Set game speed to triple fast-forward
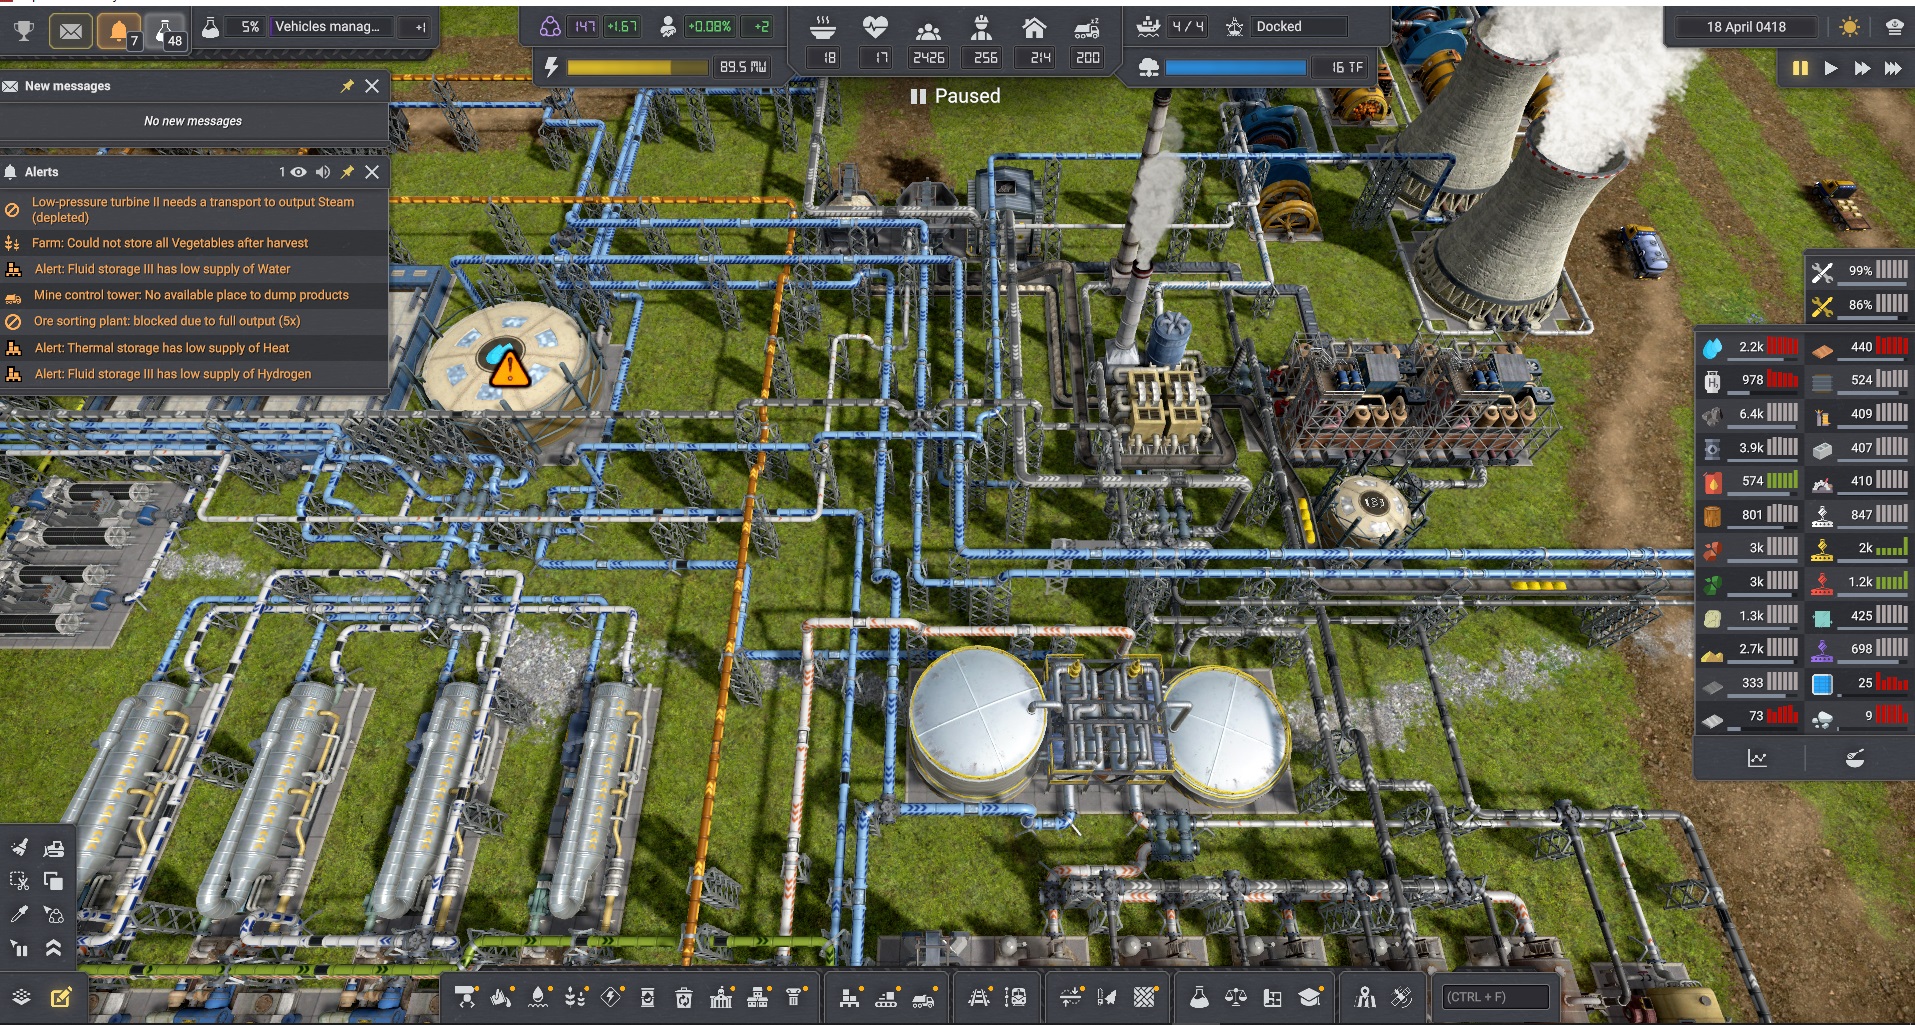The height and width of the screenshot is (1025, 1915). [x=1893, y=68]
